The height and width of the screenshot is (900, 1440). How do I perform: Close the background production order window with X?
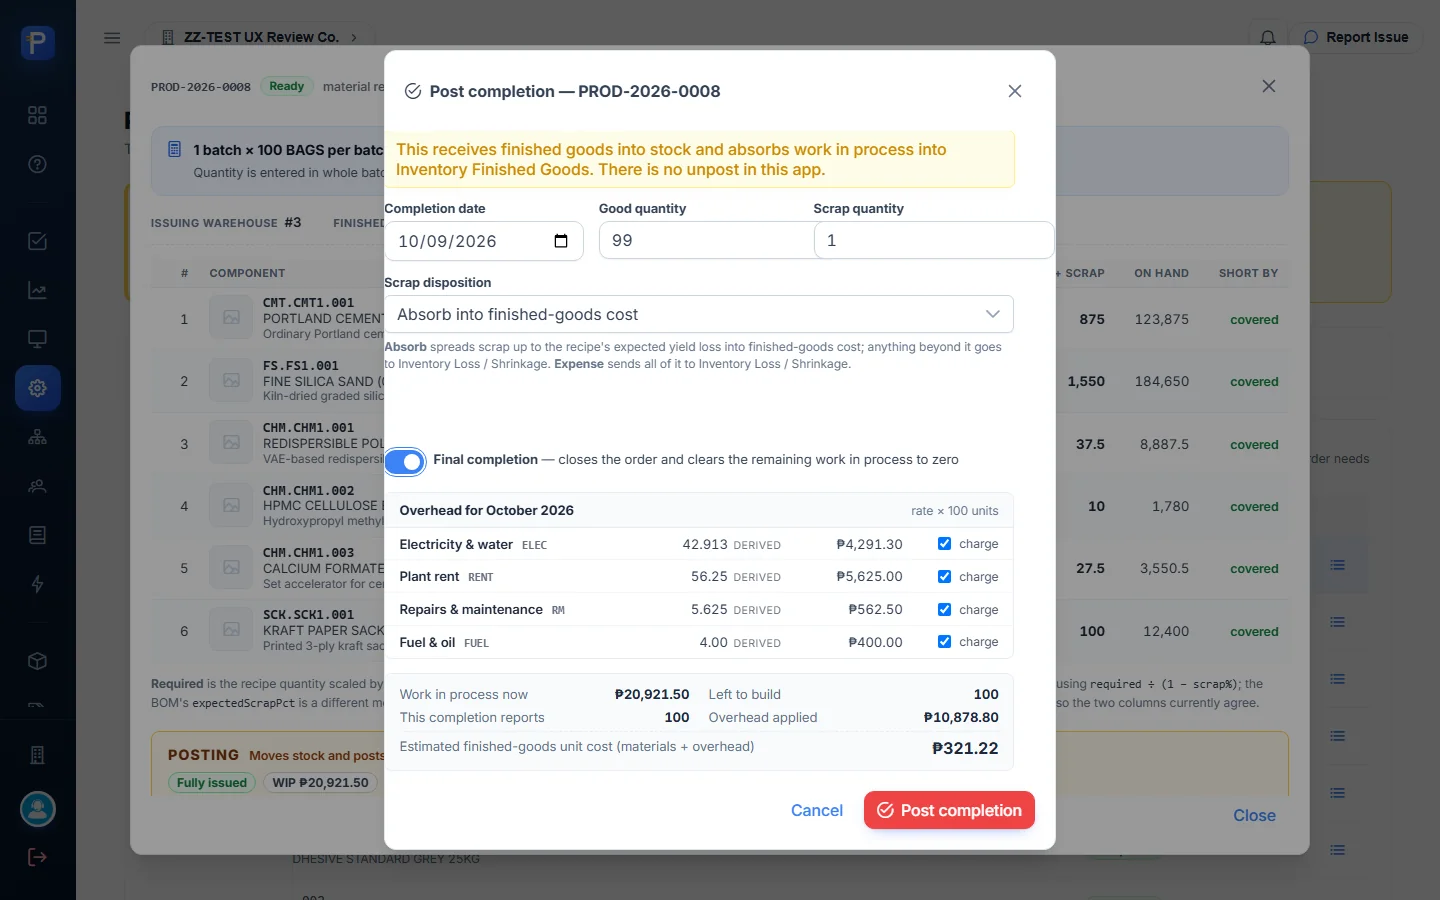pyautogui.click(x=1269, y=86)
